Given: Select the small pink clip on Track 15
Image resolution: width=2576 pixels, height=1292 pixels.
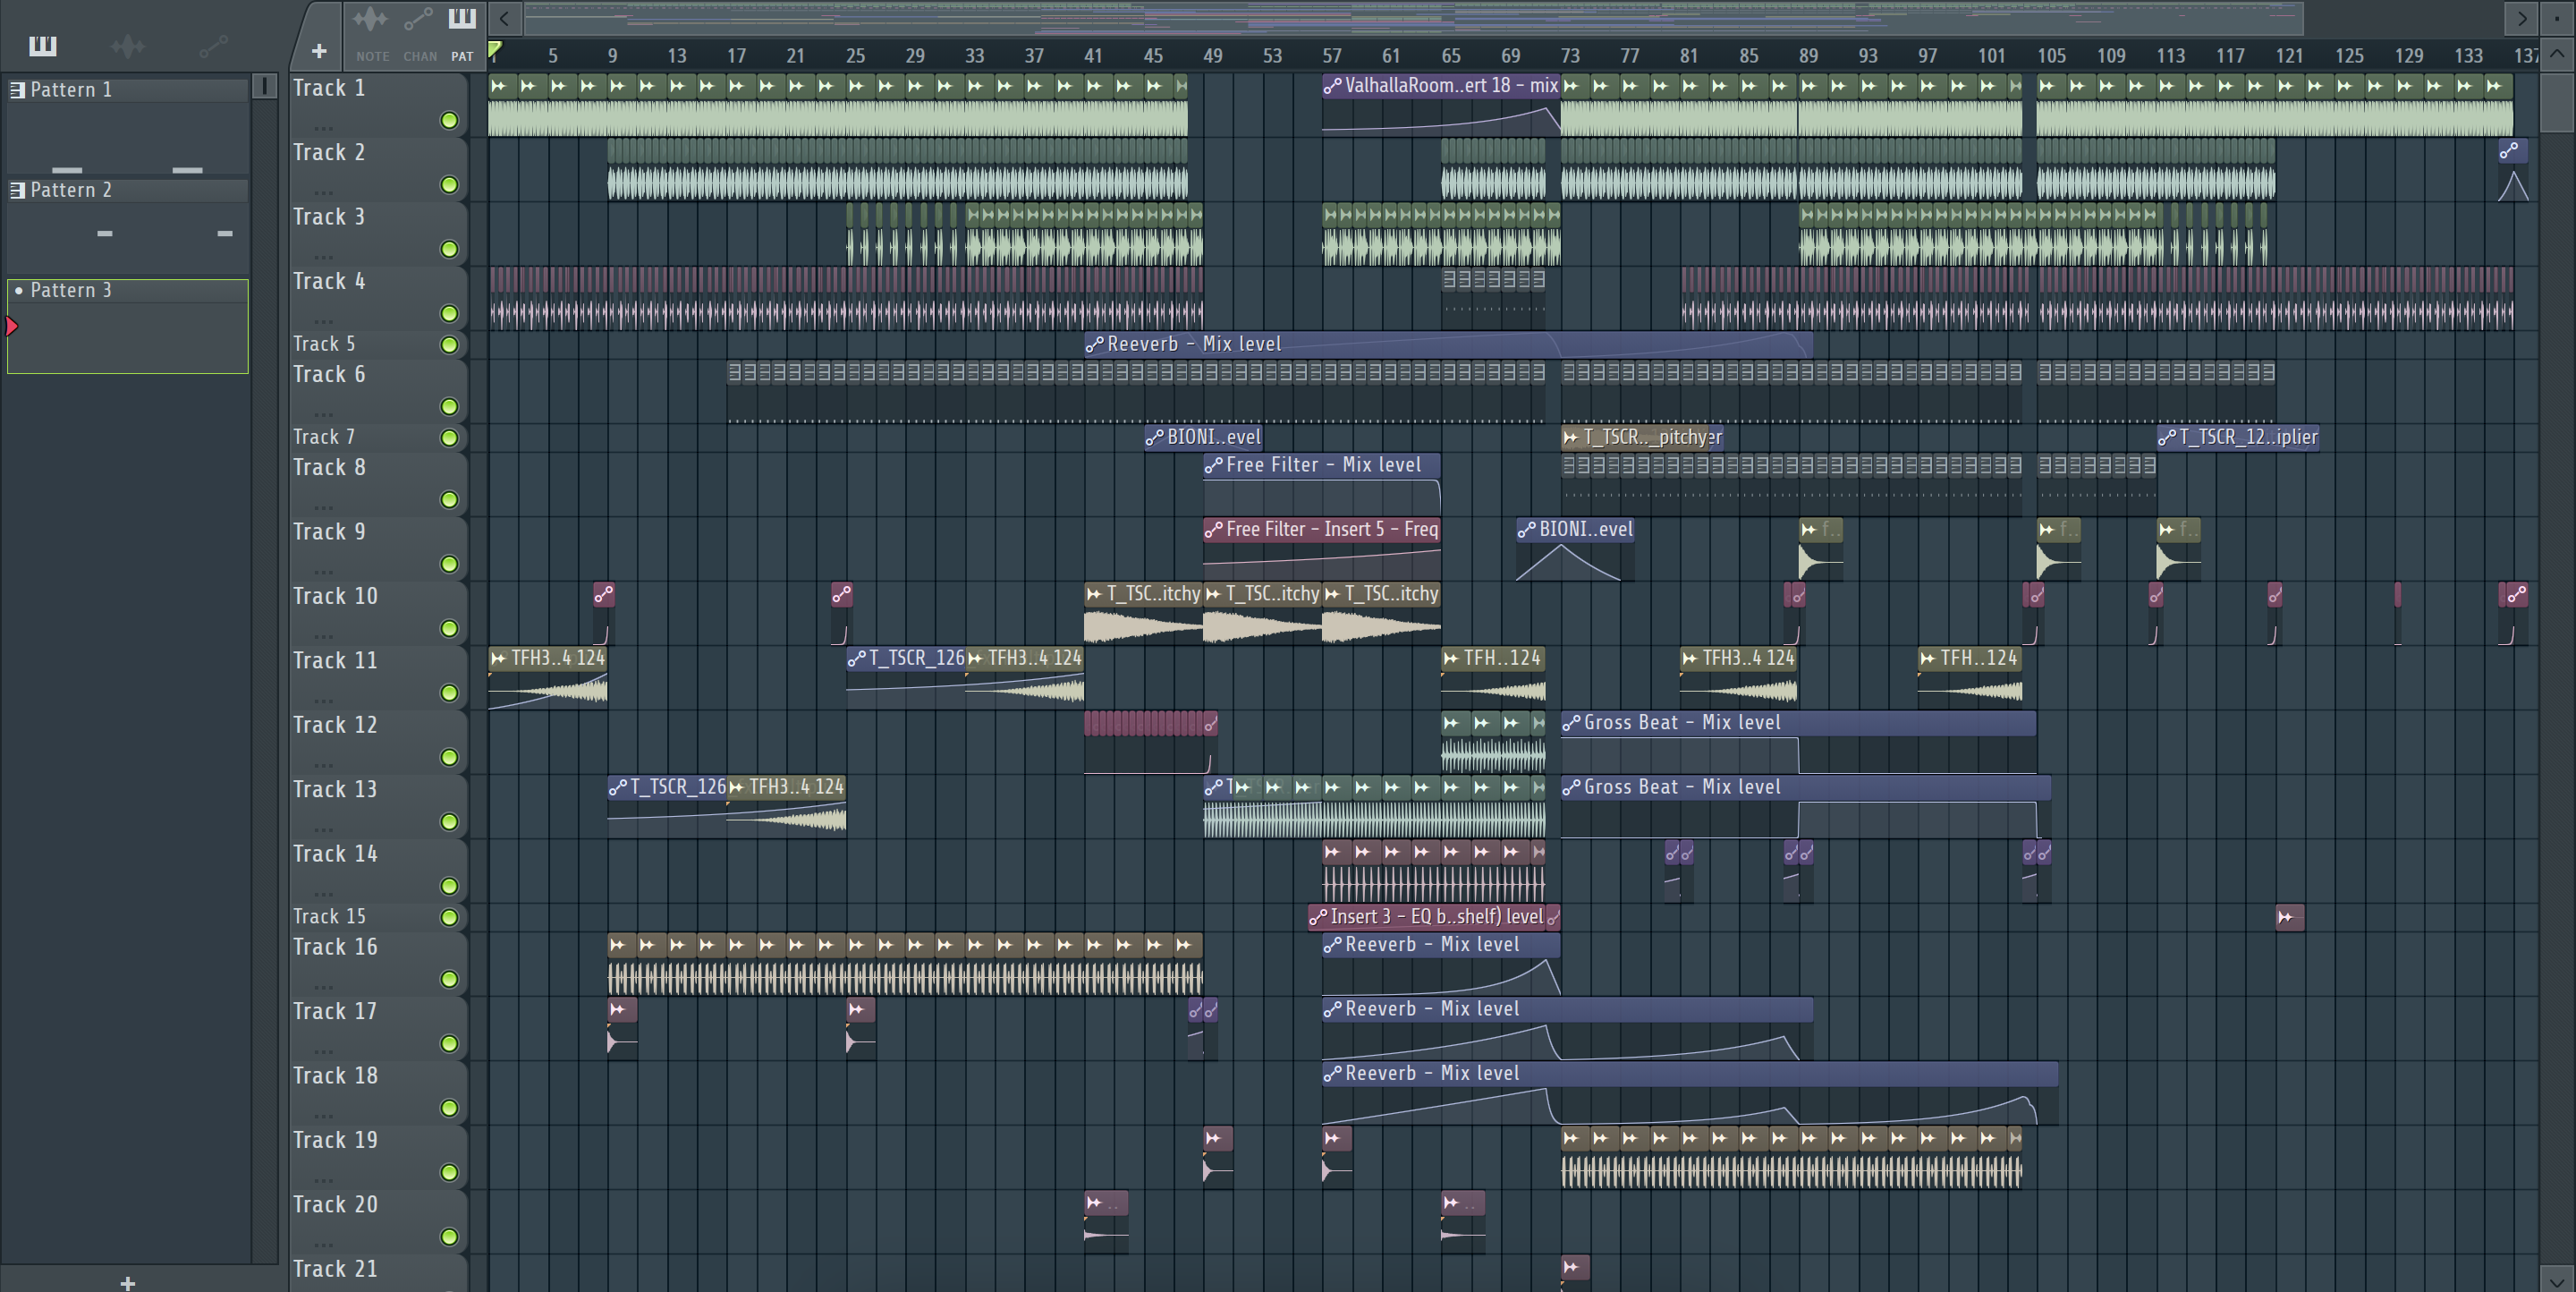Looking at the screenshot, I should click(x=2289, y=916).
